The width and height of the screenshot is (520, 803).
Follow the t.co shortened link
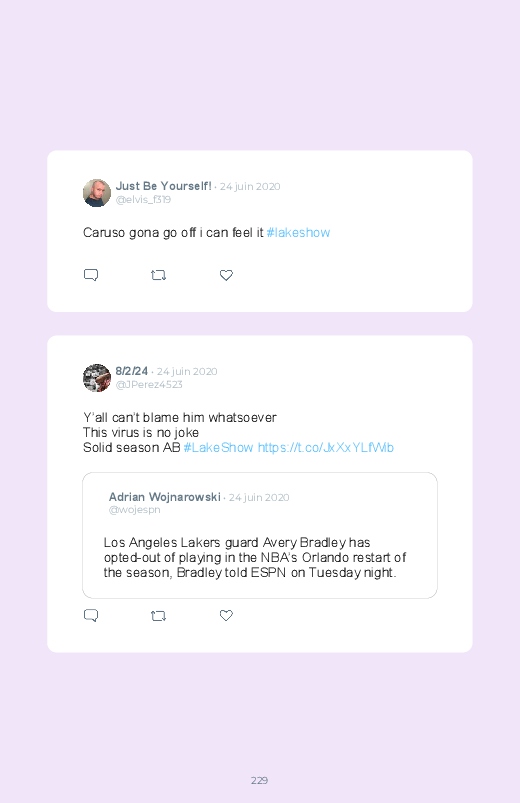(x=326, y=448)
